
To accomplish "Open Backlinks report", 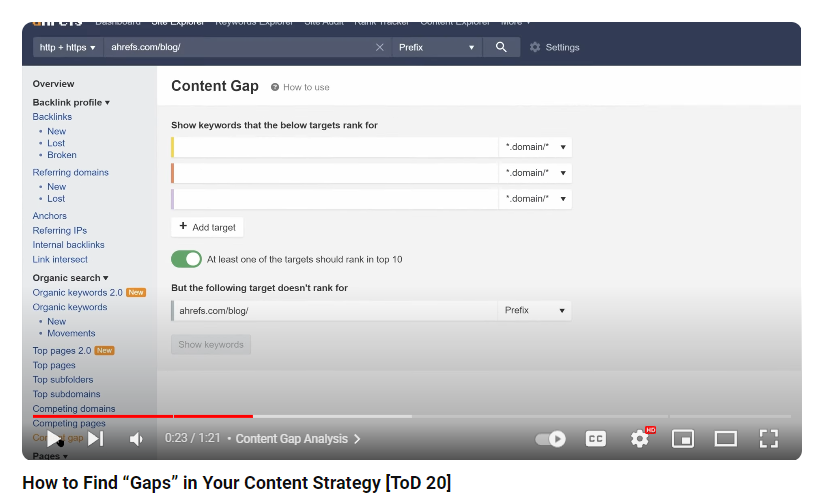I will 52,117.
